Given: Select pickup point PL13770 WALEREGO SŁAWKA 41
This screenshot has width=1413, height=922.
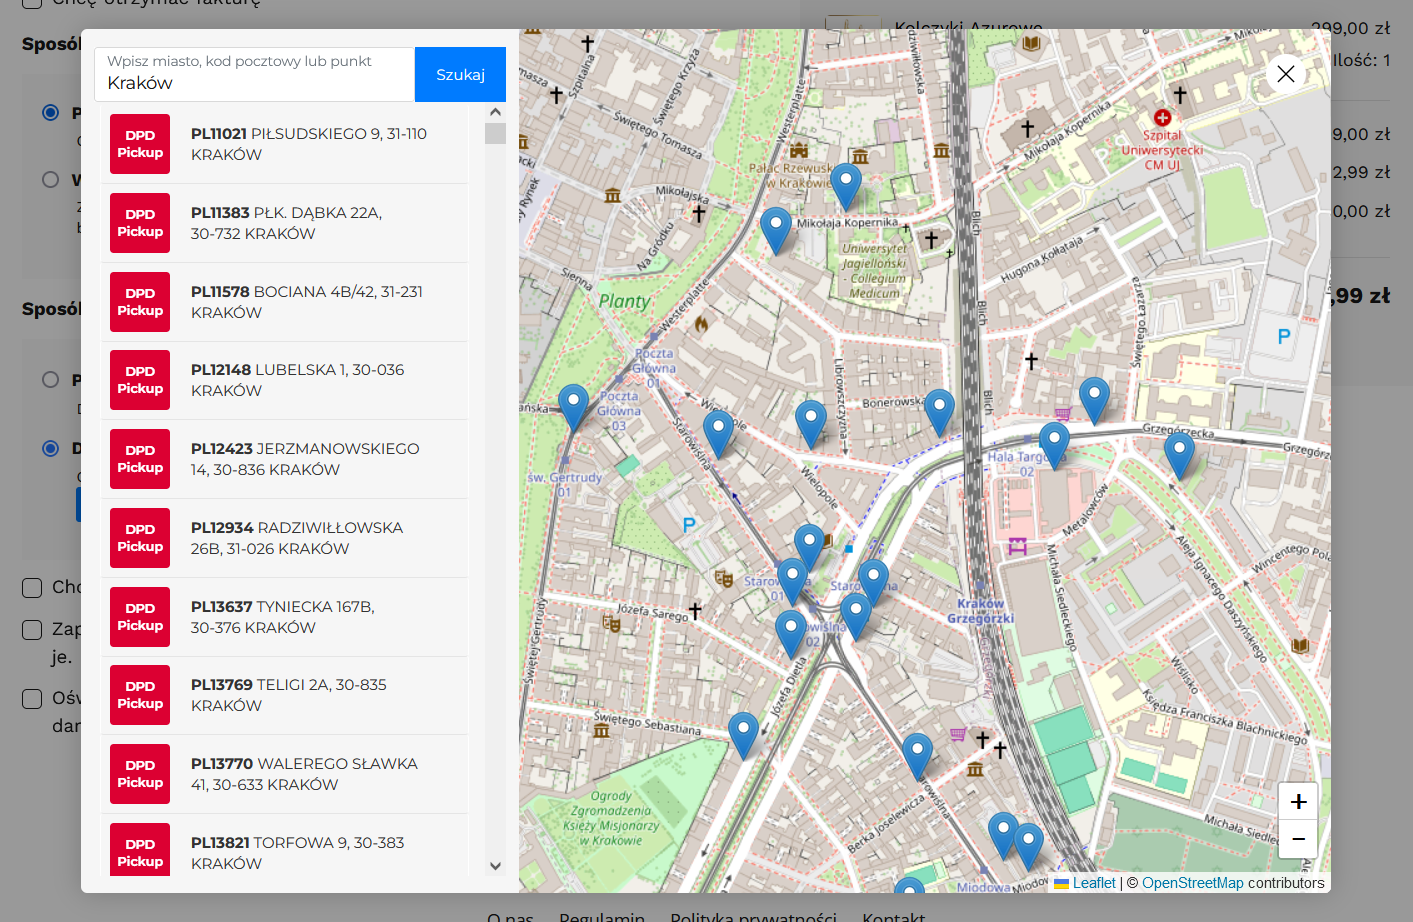Looking at the screenshot, I should [x=285, y=774].
